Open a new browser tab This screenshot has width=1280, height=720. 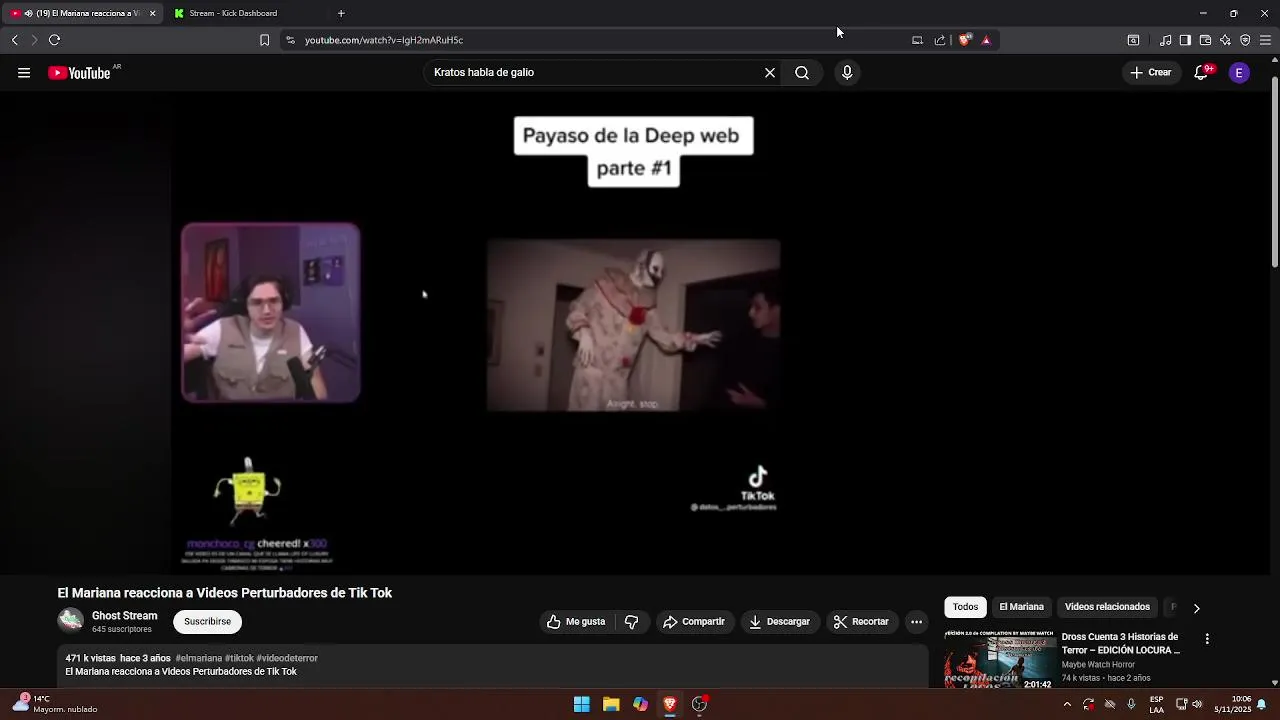pyautogui.click(x=341, y=13)
